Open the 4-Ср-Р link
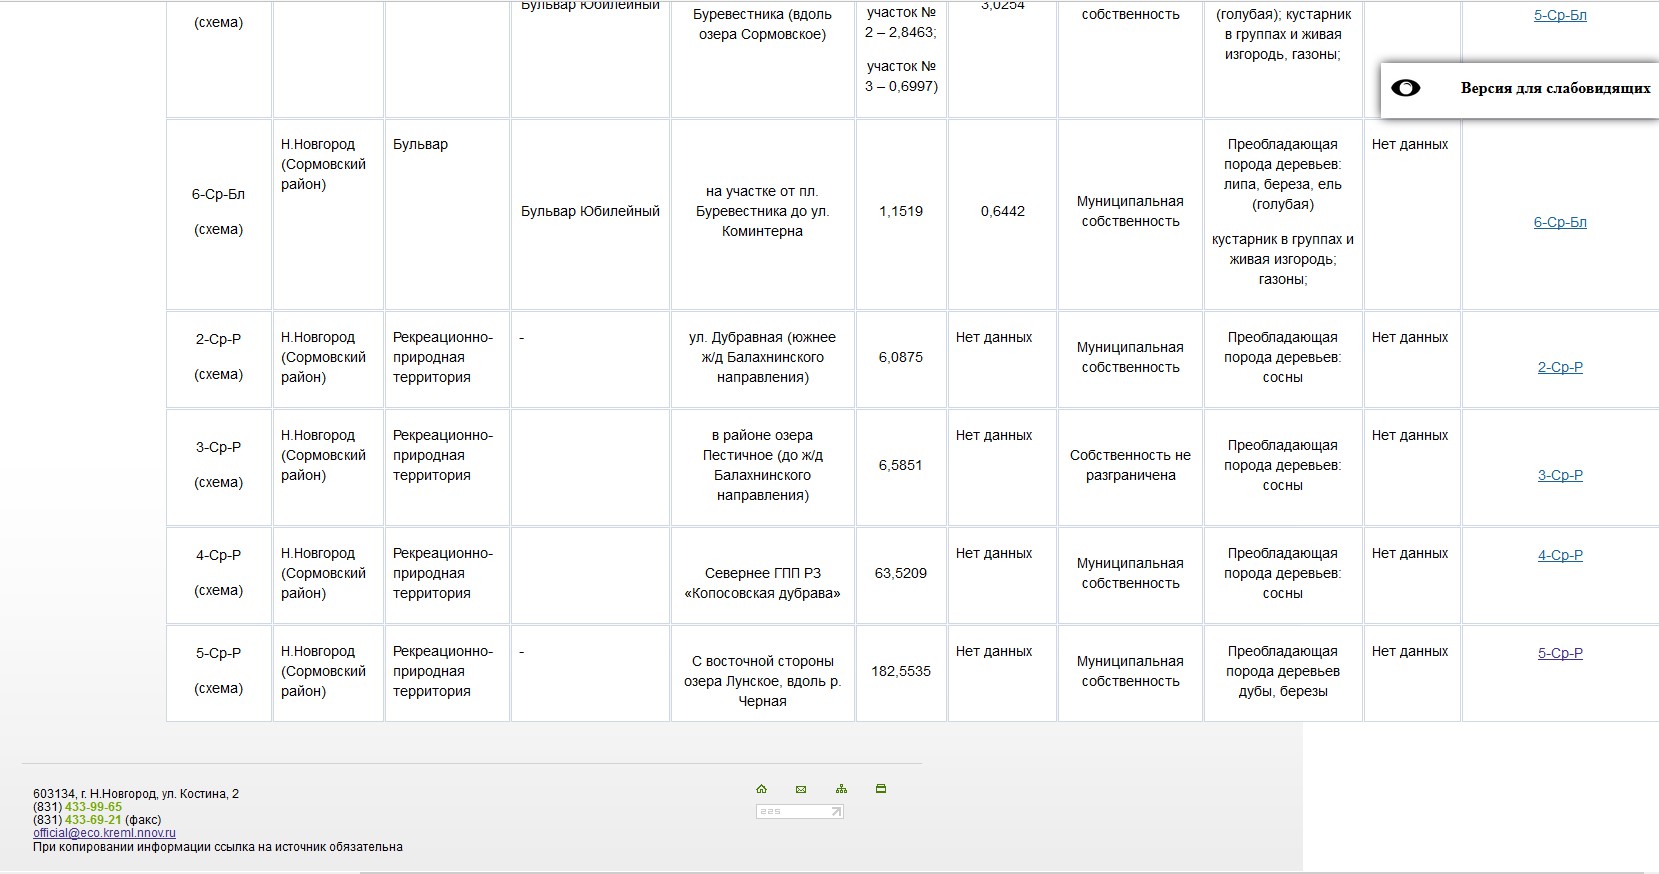 click(x=1560, y=555)
